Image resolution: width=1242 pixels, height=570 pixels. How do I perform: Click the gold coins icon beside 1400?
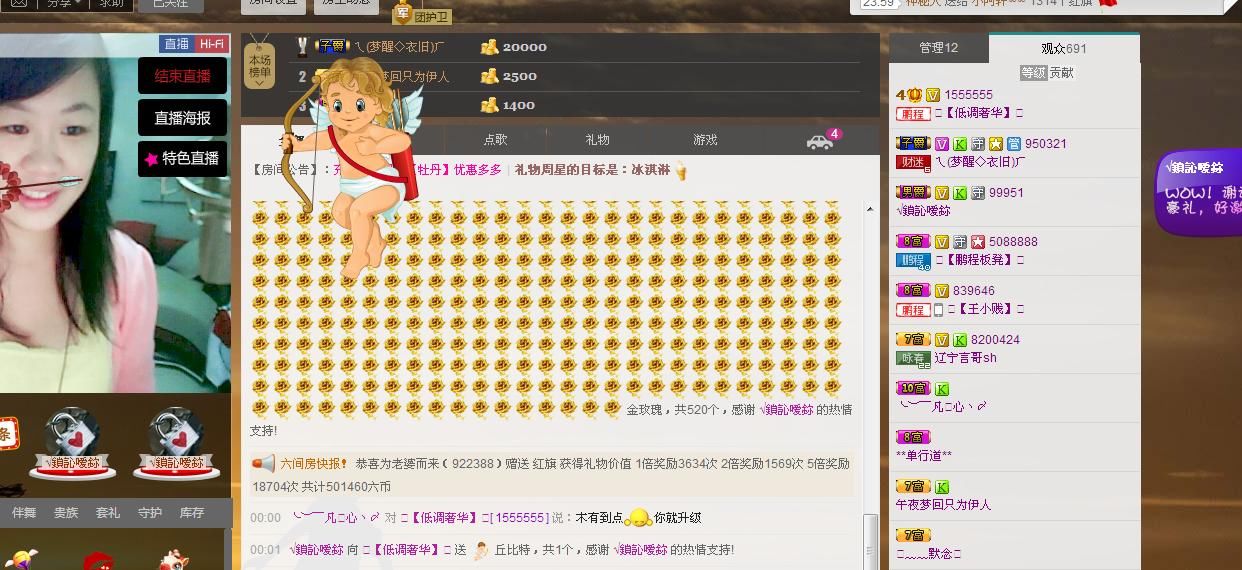tap(489, 105)
